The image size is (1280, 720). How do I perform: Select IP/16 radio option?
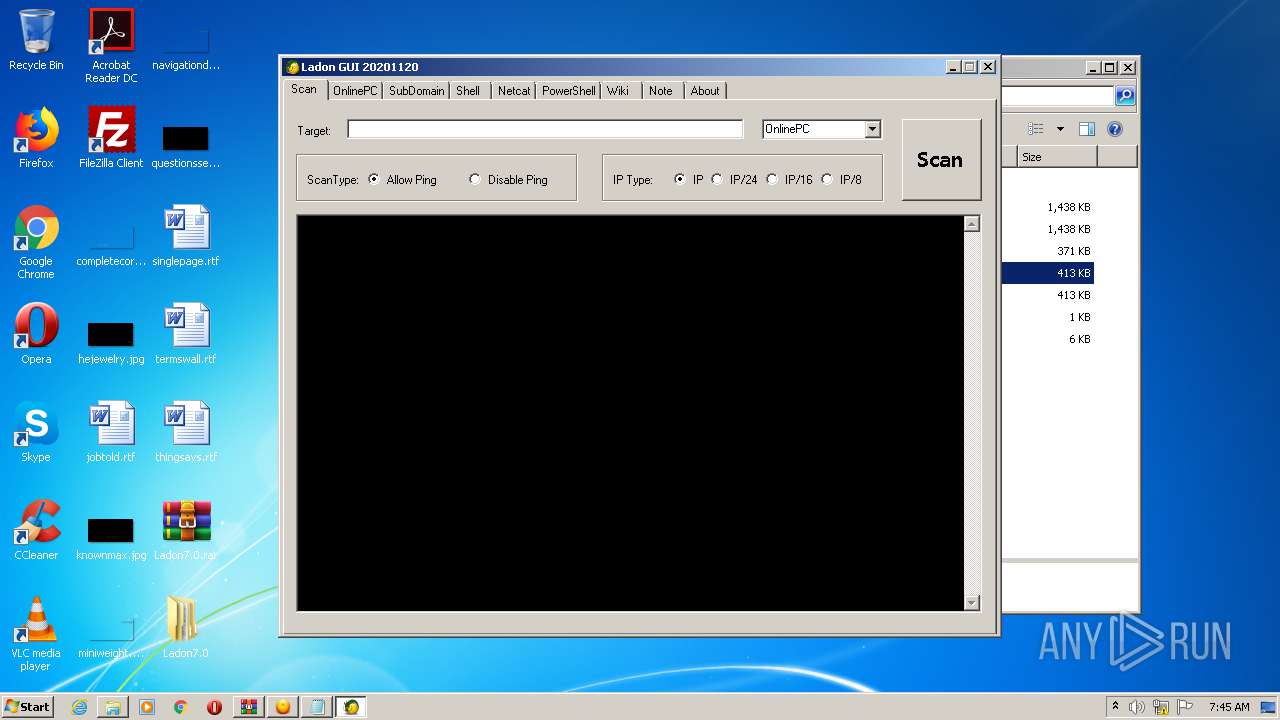coord(789,180)
